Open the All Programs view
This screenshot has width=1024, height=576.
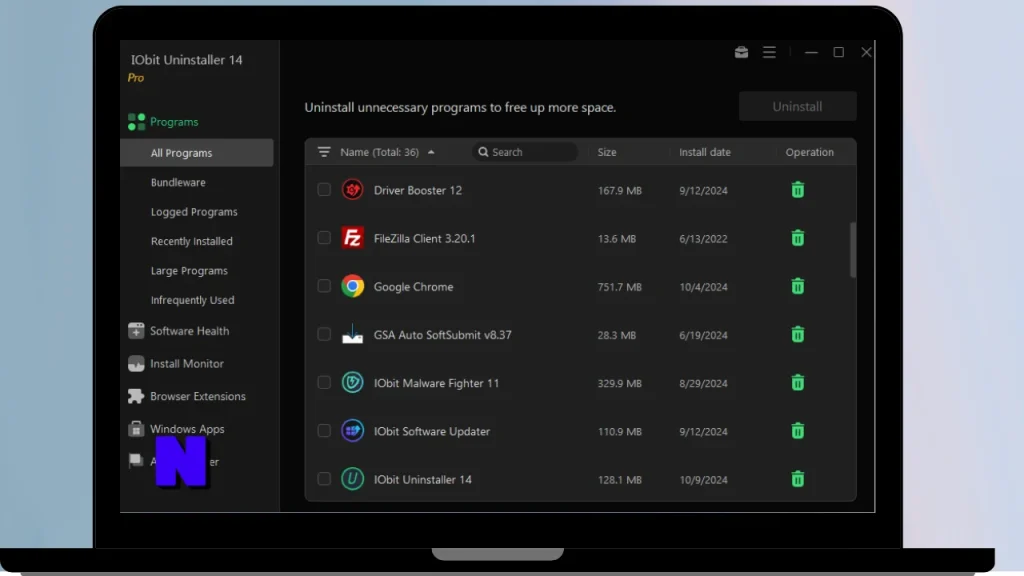pyautogui.click(x=197, y=153)
